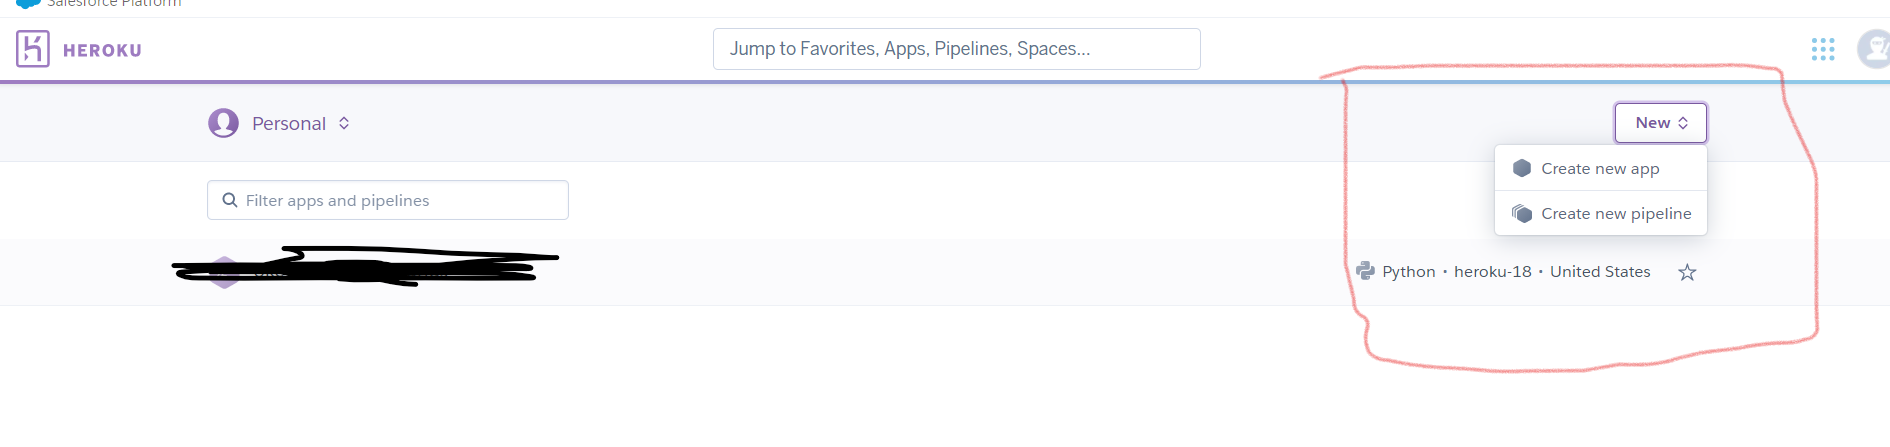Screen dimensions: 1890x447
Task: Toggle the New dropdown button
Action: pos(1661,123)
